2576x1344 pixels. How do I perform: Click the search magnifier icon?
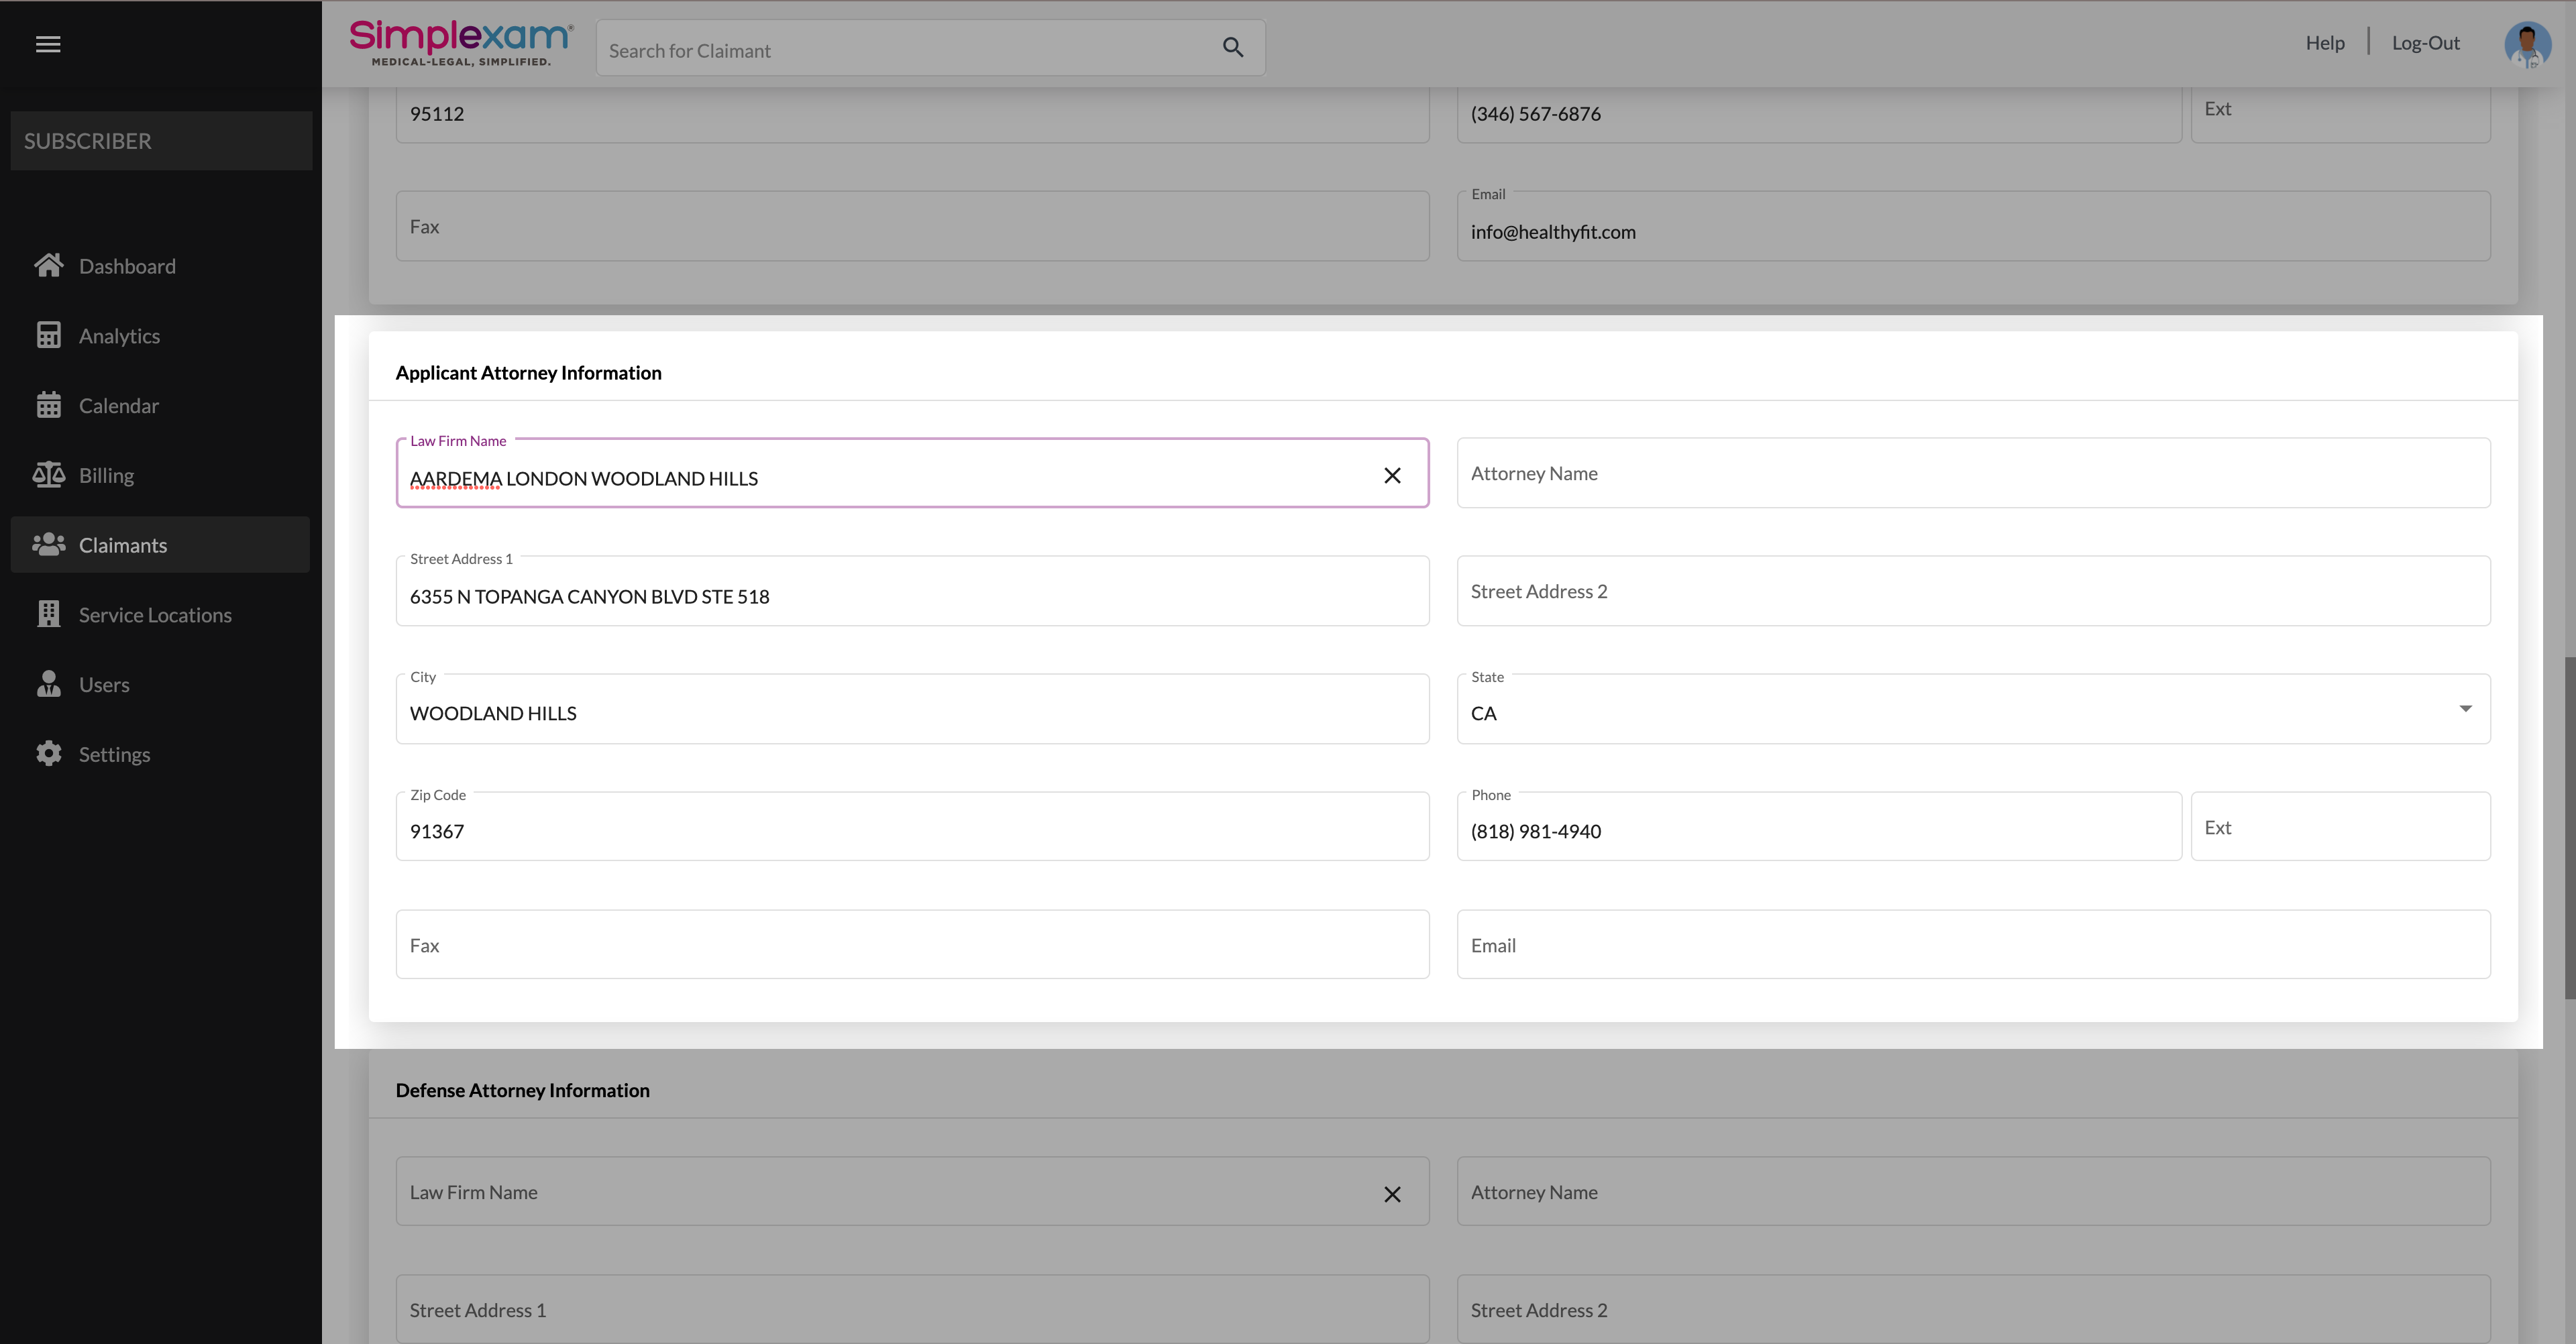click(1232, 47)
